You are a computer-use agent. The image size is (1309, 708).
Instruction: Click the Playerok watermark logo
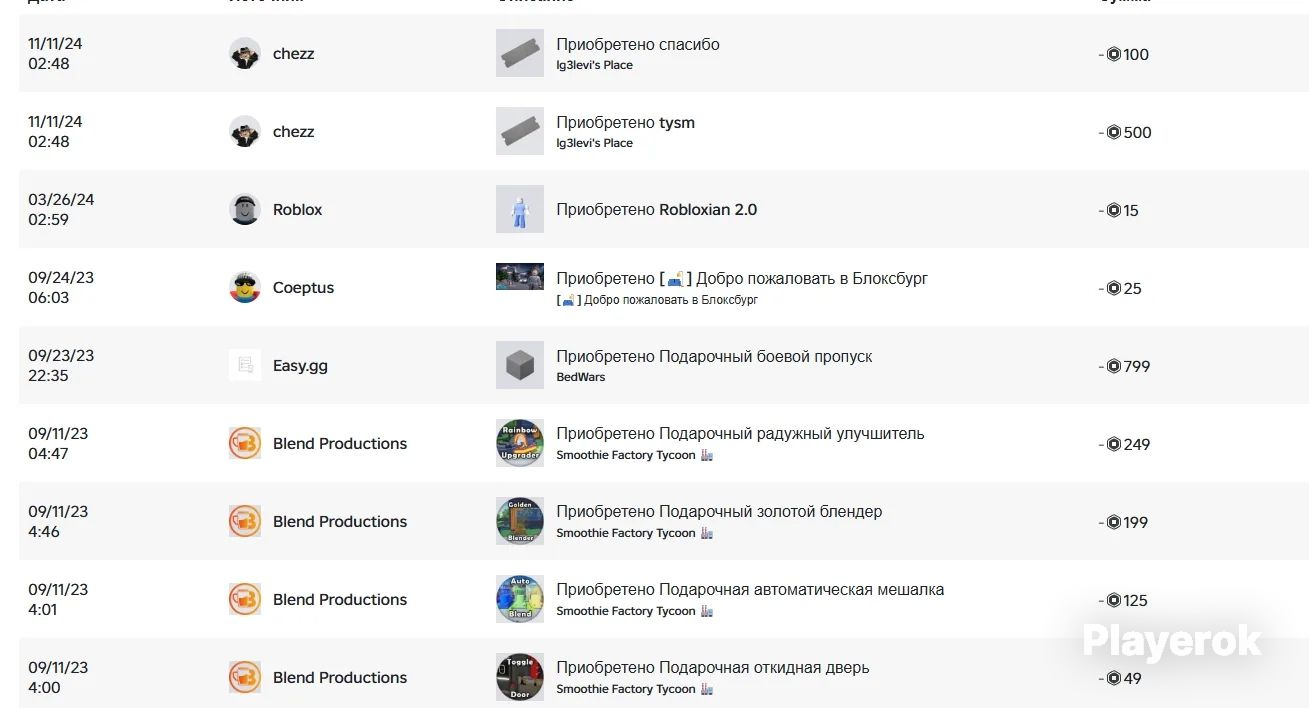tap(1172, 641)
